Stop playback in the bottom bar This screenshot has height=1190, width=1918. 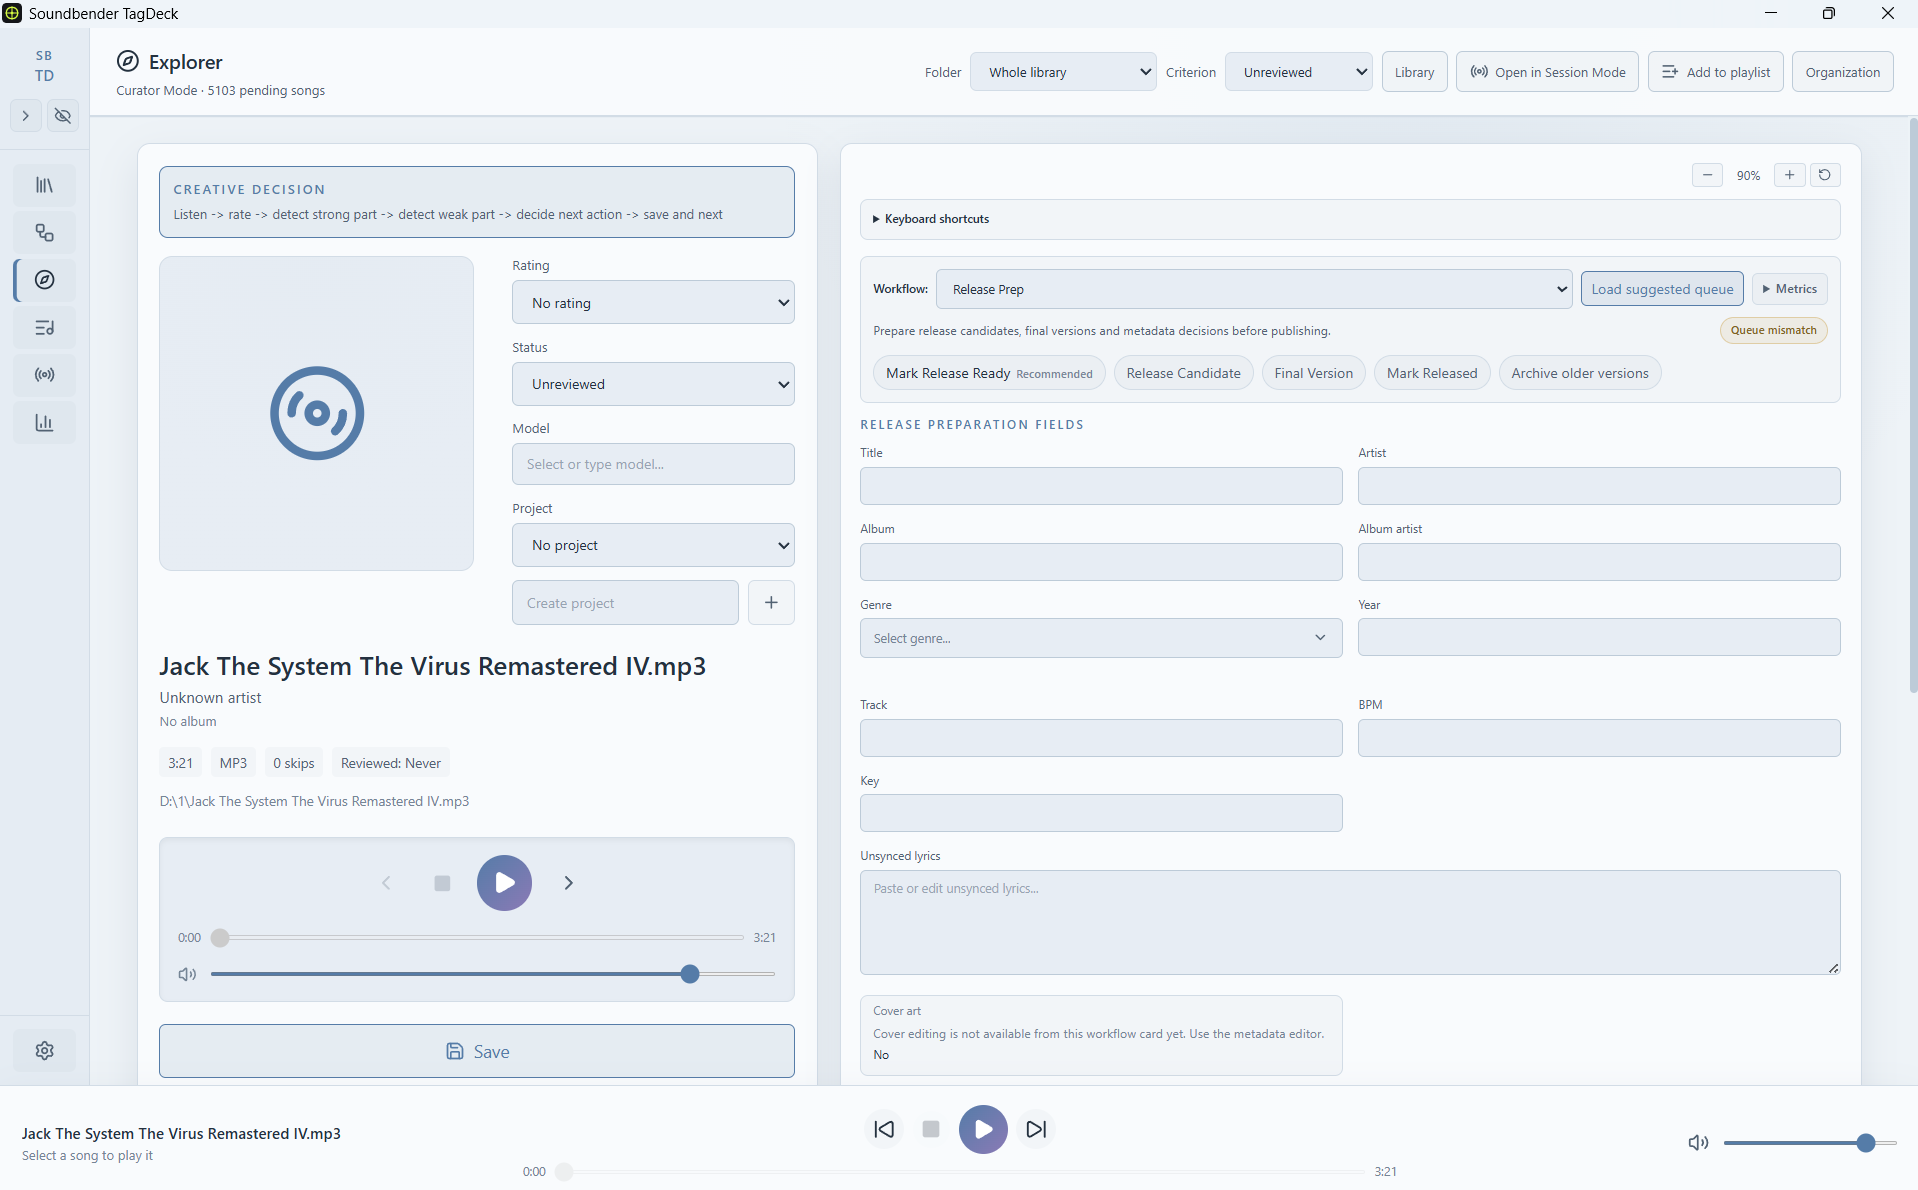pyautogui.click(x=931, y=1130)
